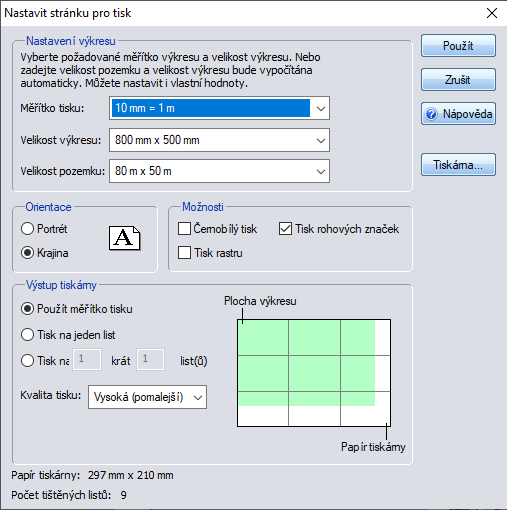Click the Zrušit button
This screenshot has width=507, height=510.
tap(458, 80)
